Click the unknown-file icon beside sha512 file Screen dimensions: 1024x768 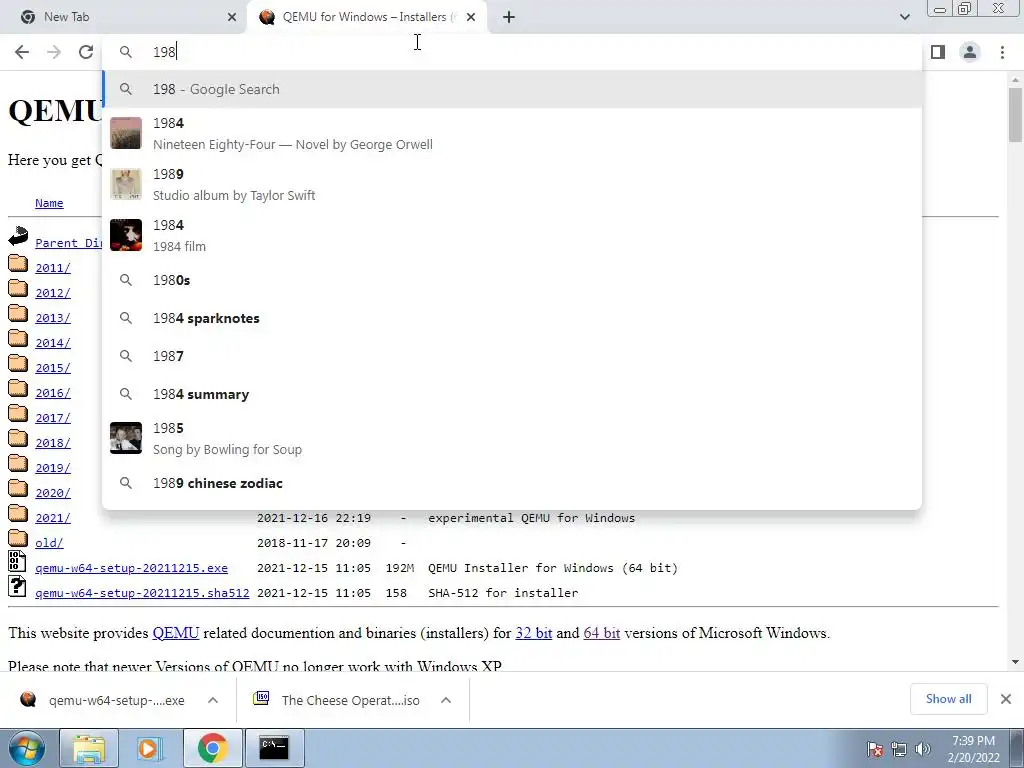pyautogui.click(x=18, y=586)
